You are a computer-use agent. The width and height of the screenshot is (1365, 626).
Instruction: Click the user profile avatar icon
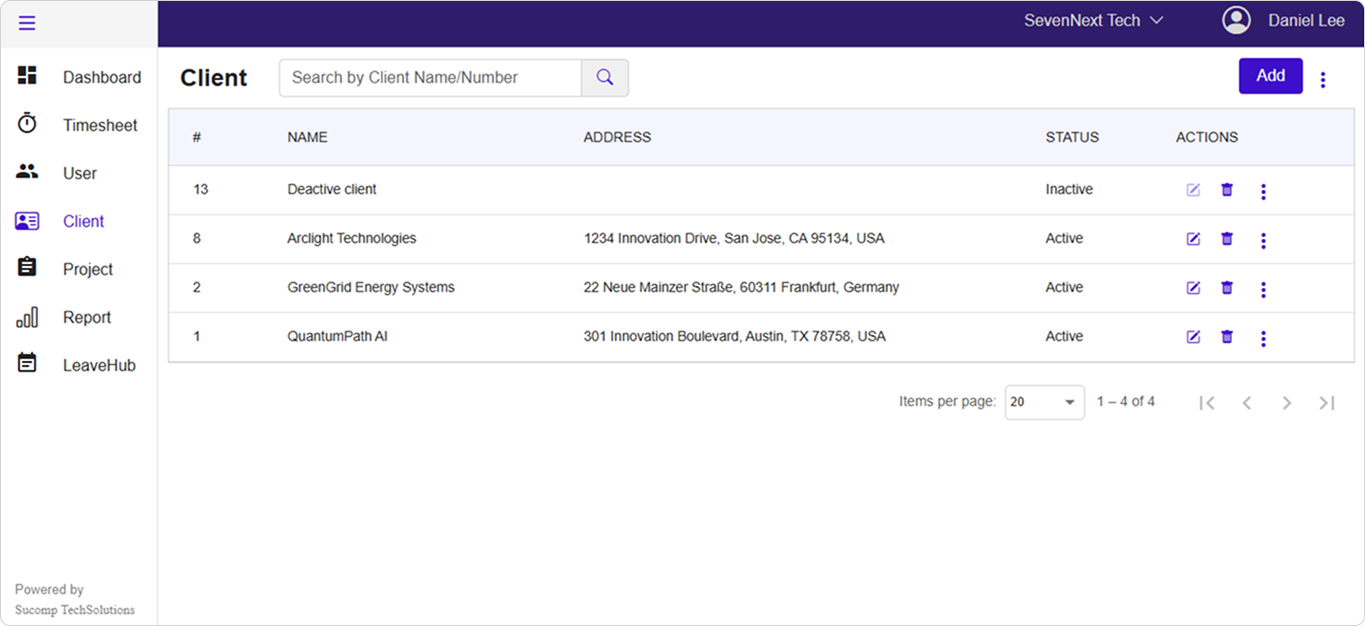point(1237,21)
